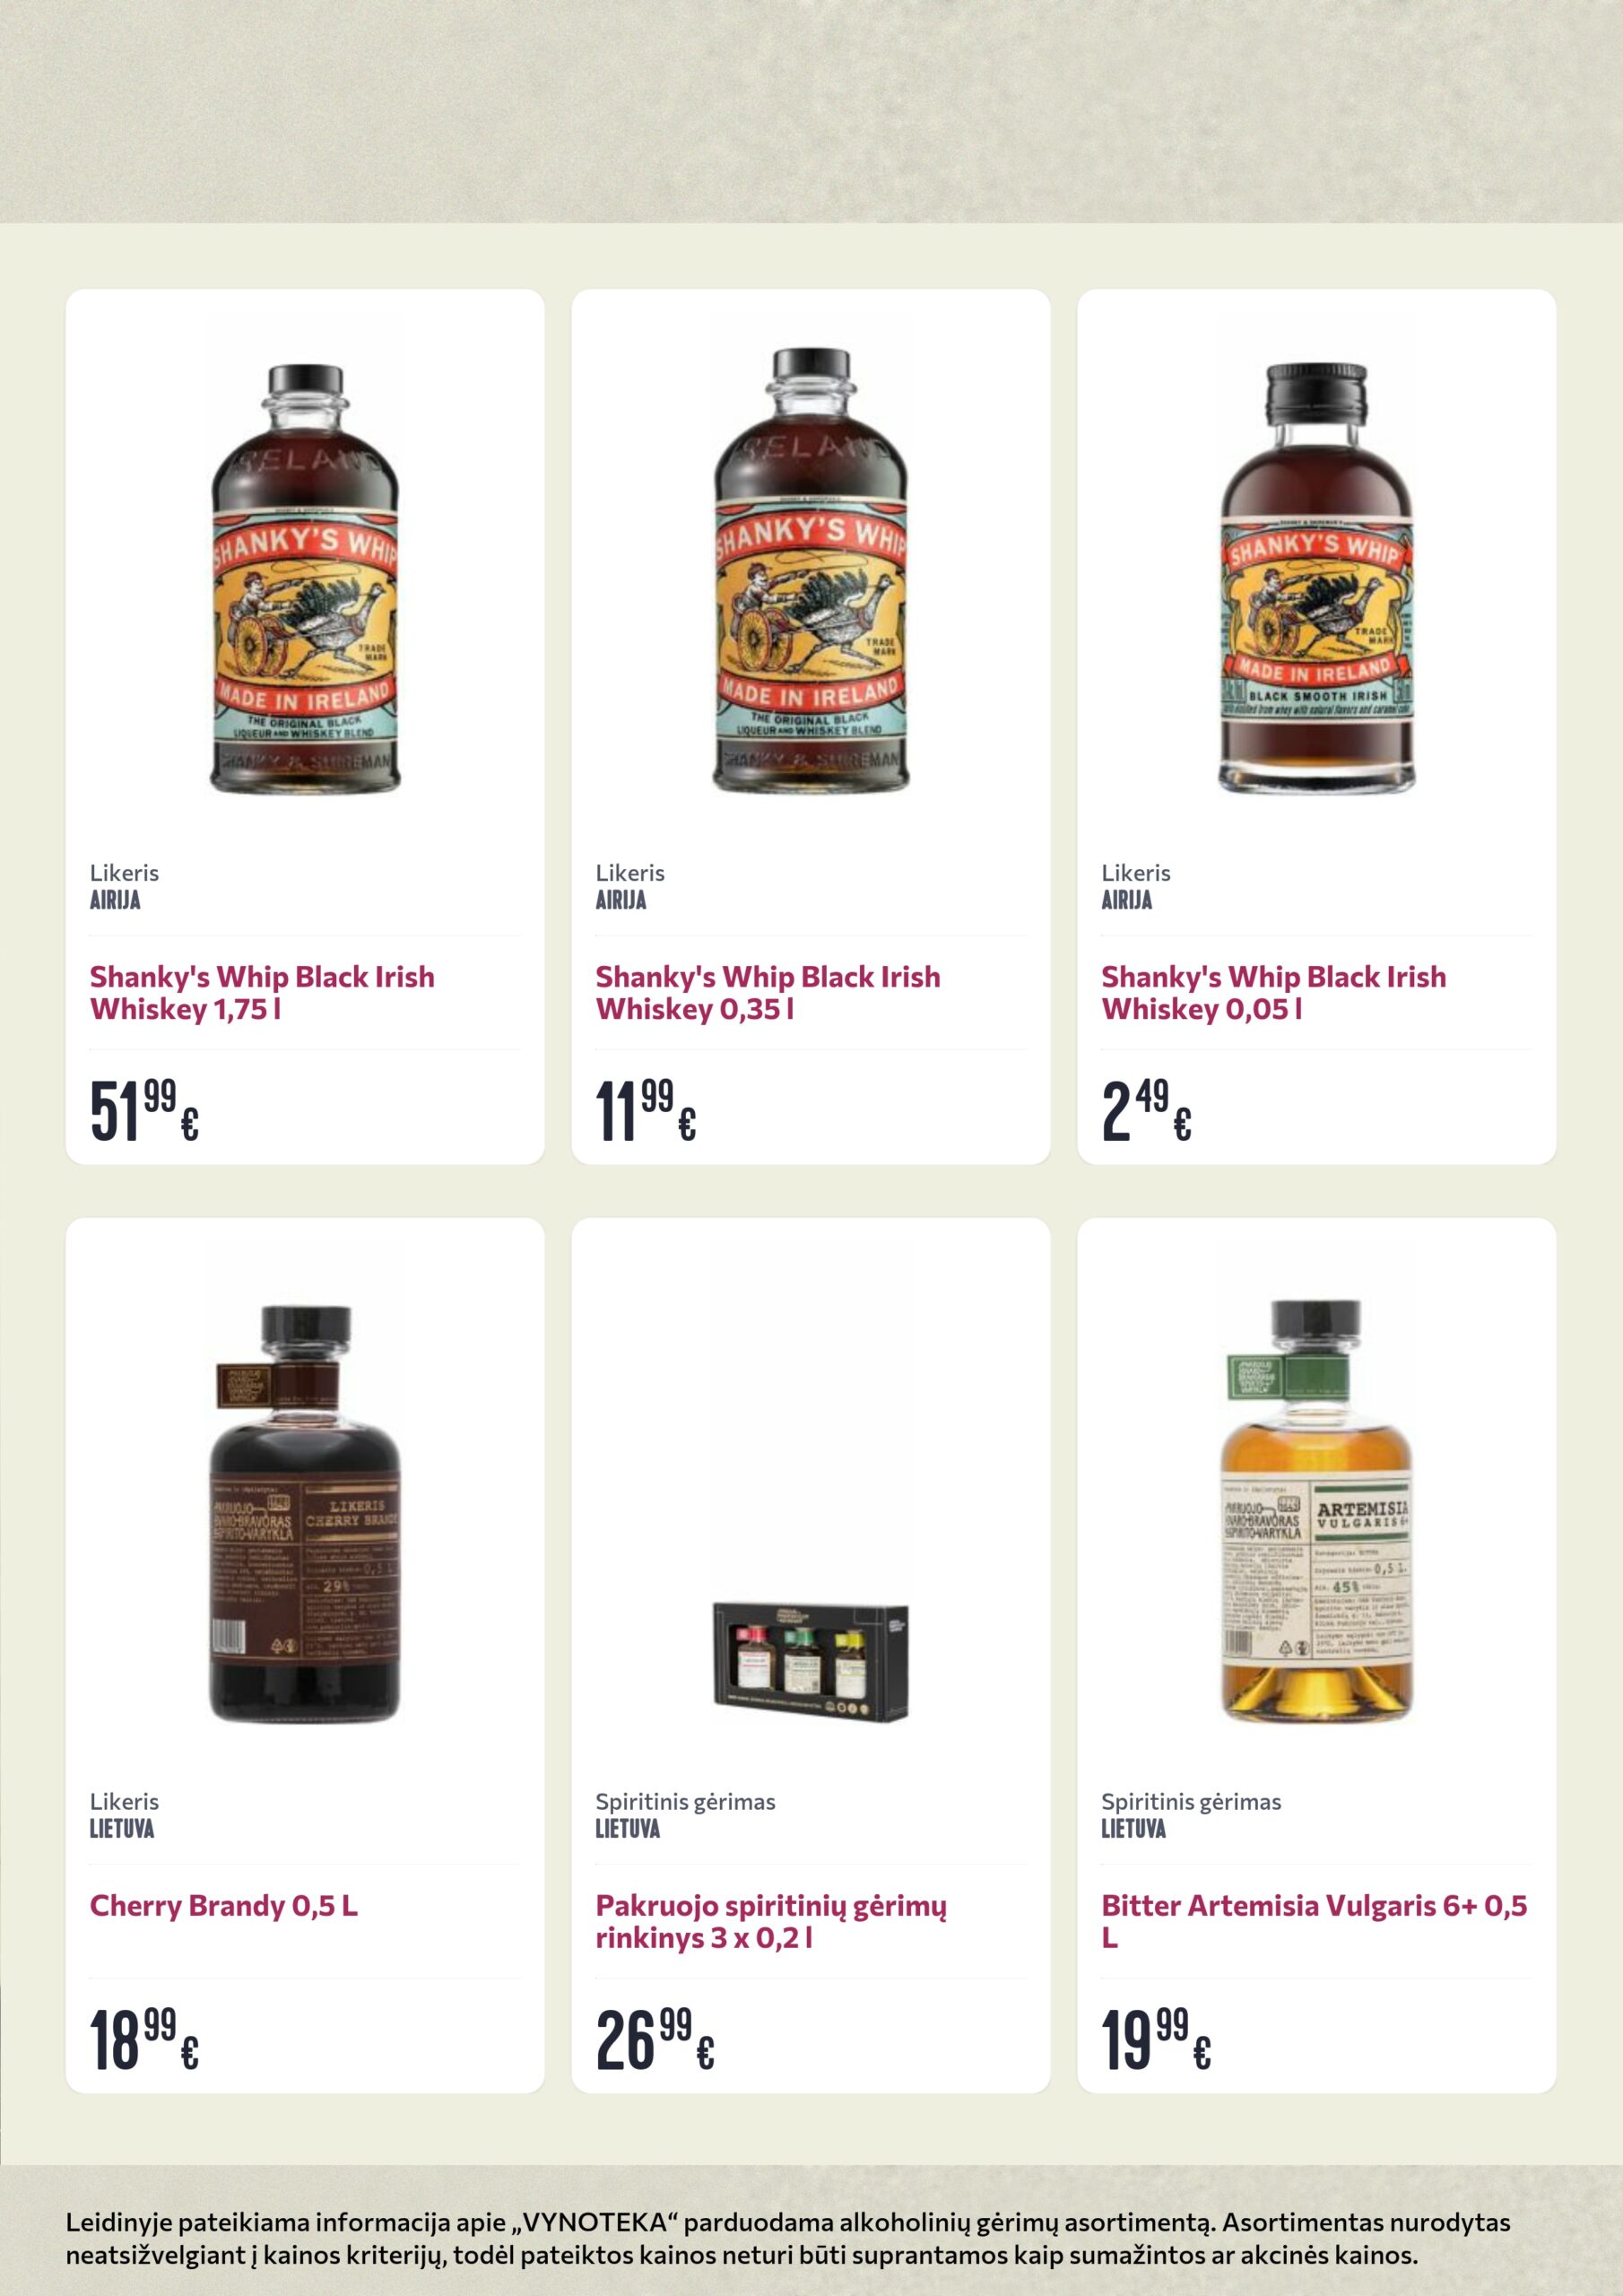Open the Shanky's Whip Black Irish Whiskey 0,35 l title
Screen dimensions: 1623x2296
(x=768, y=992)
